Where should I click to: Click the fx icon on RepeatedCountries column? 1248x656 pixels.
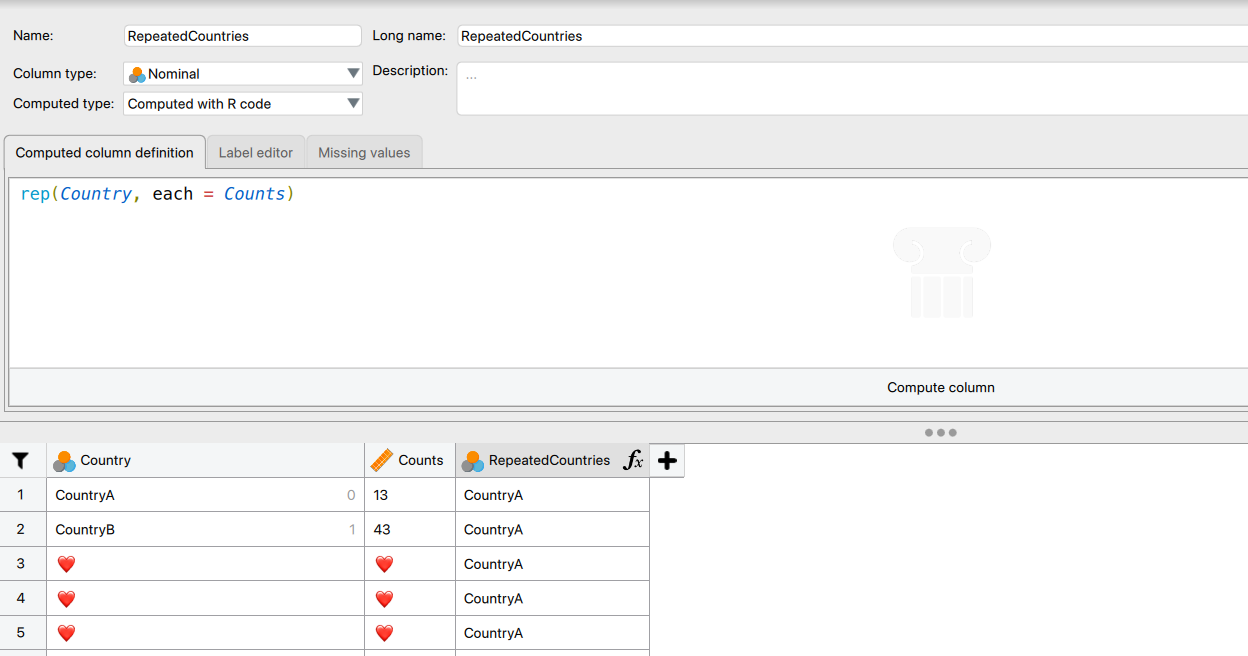click(x=633, y=461)
